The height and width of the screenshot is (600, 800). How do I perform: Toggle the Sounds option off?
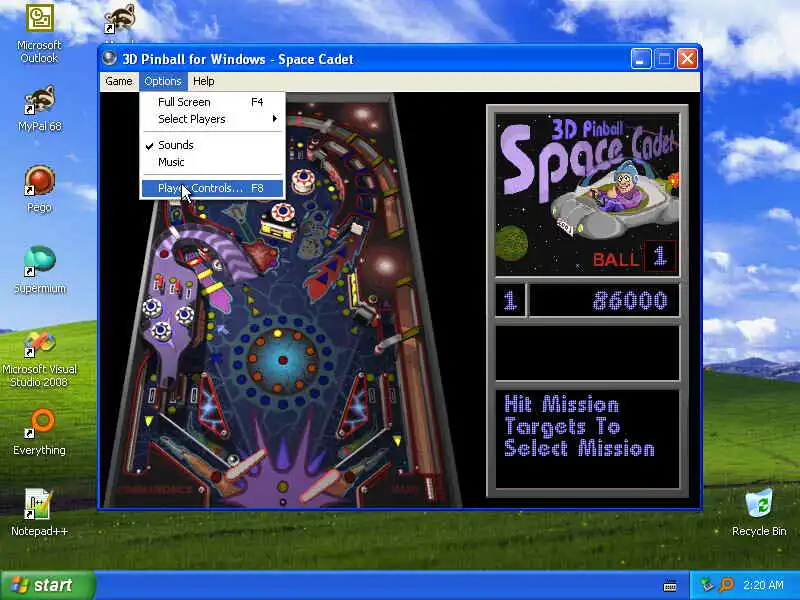(x=212, y=145)
